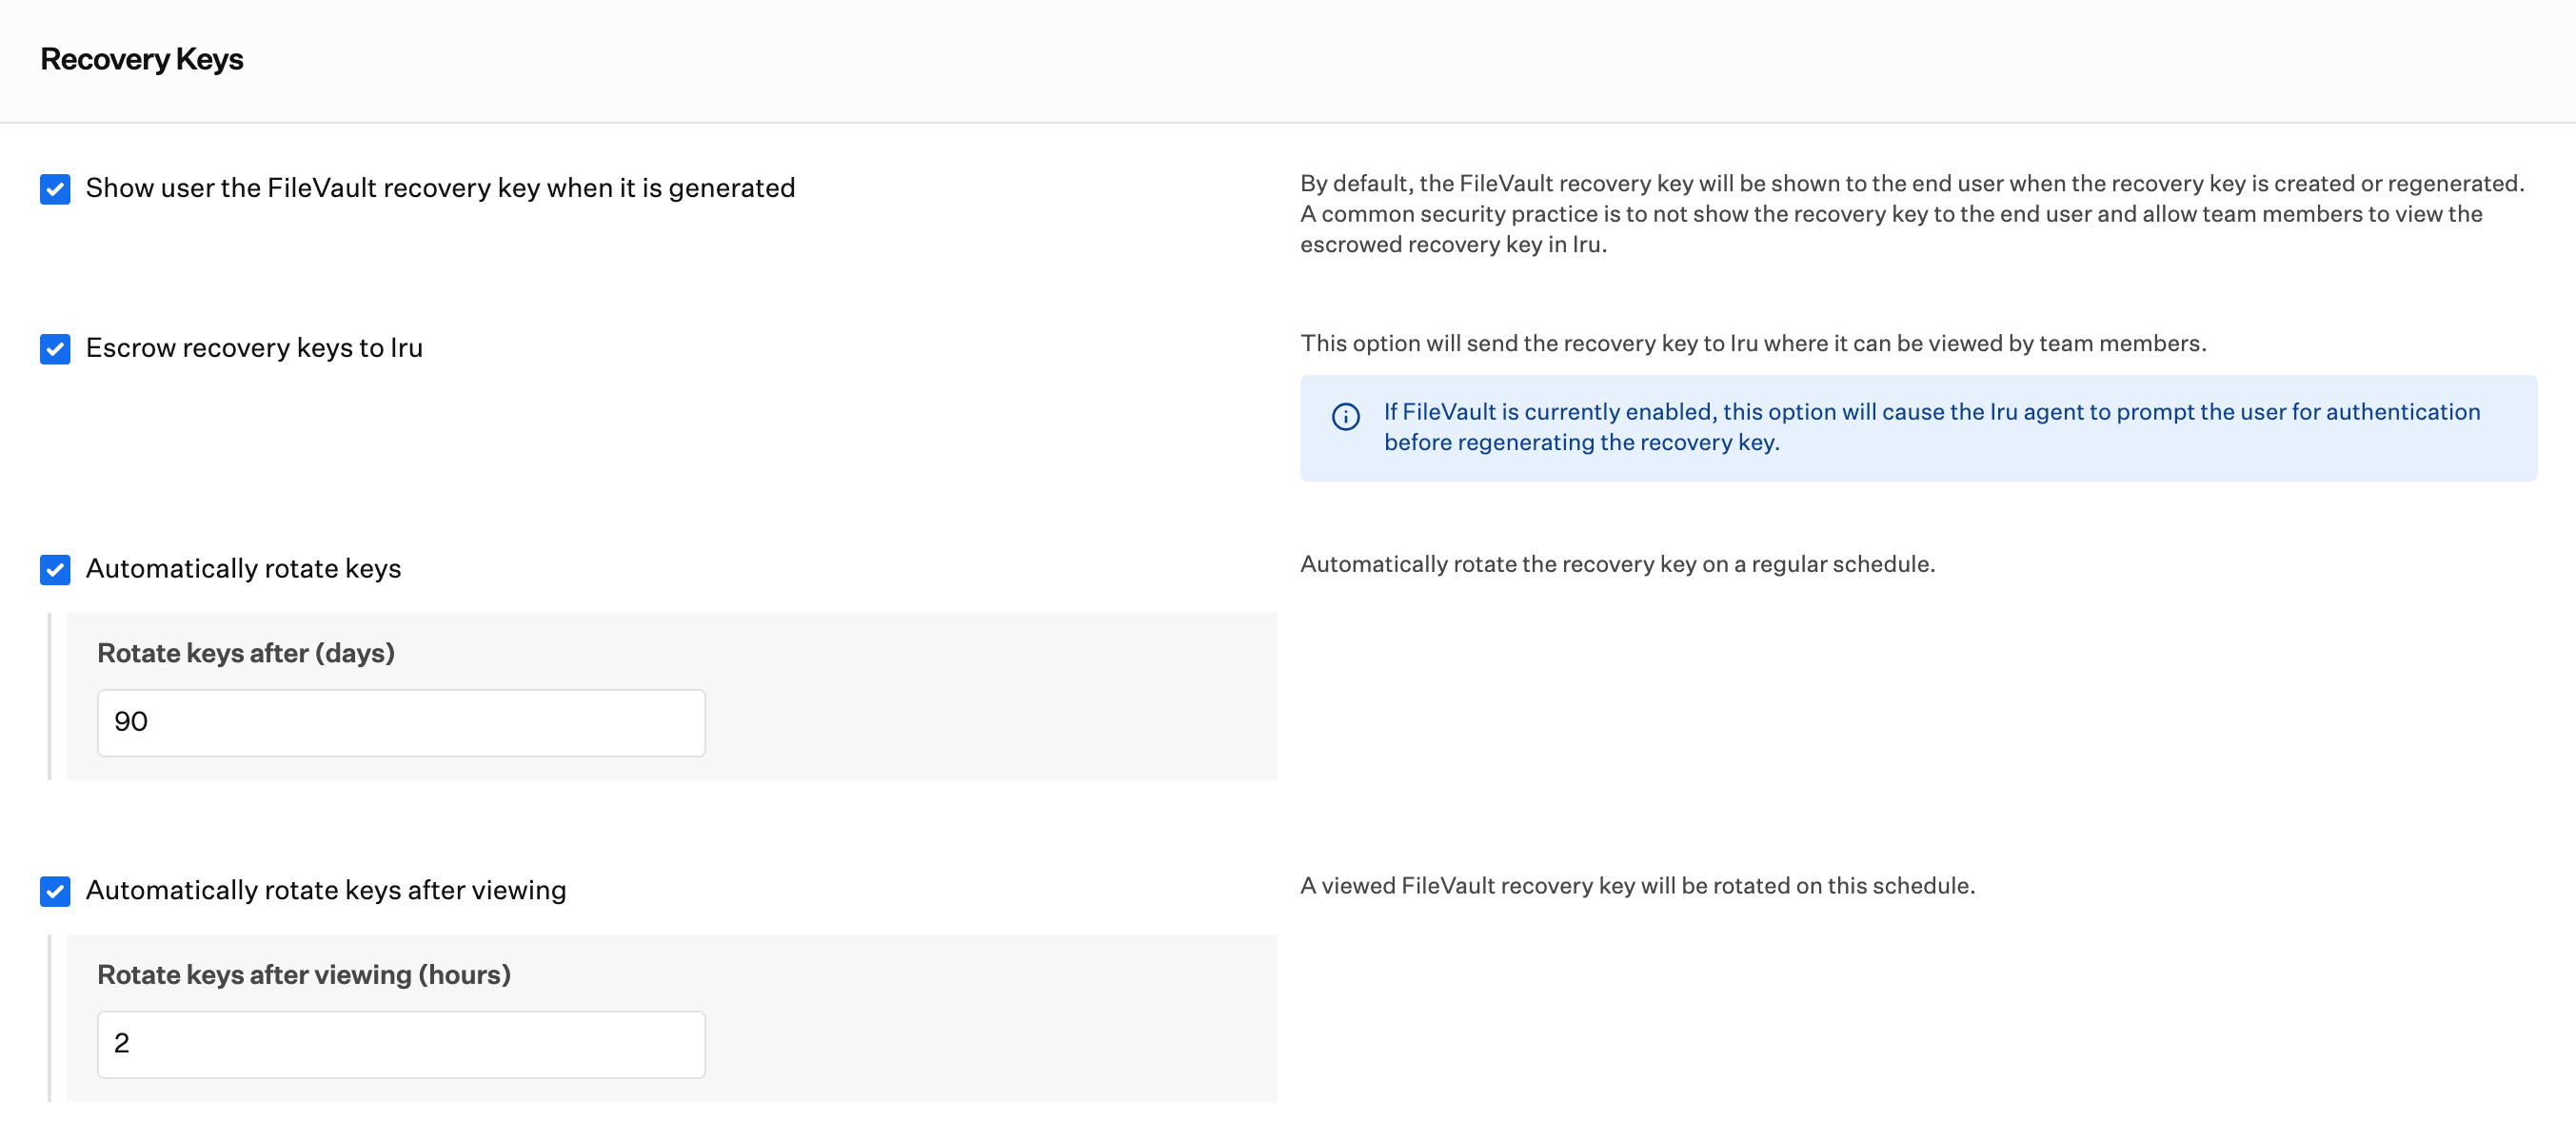Uncheck Show user the FileVault recovery key
This screenshot has height=1140, width=2576.
(x=55, y=189)
